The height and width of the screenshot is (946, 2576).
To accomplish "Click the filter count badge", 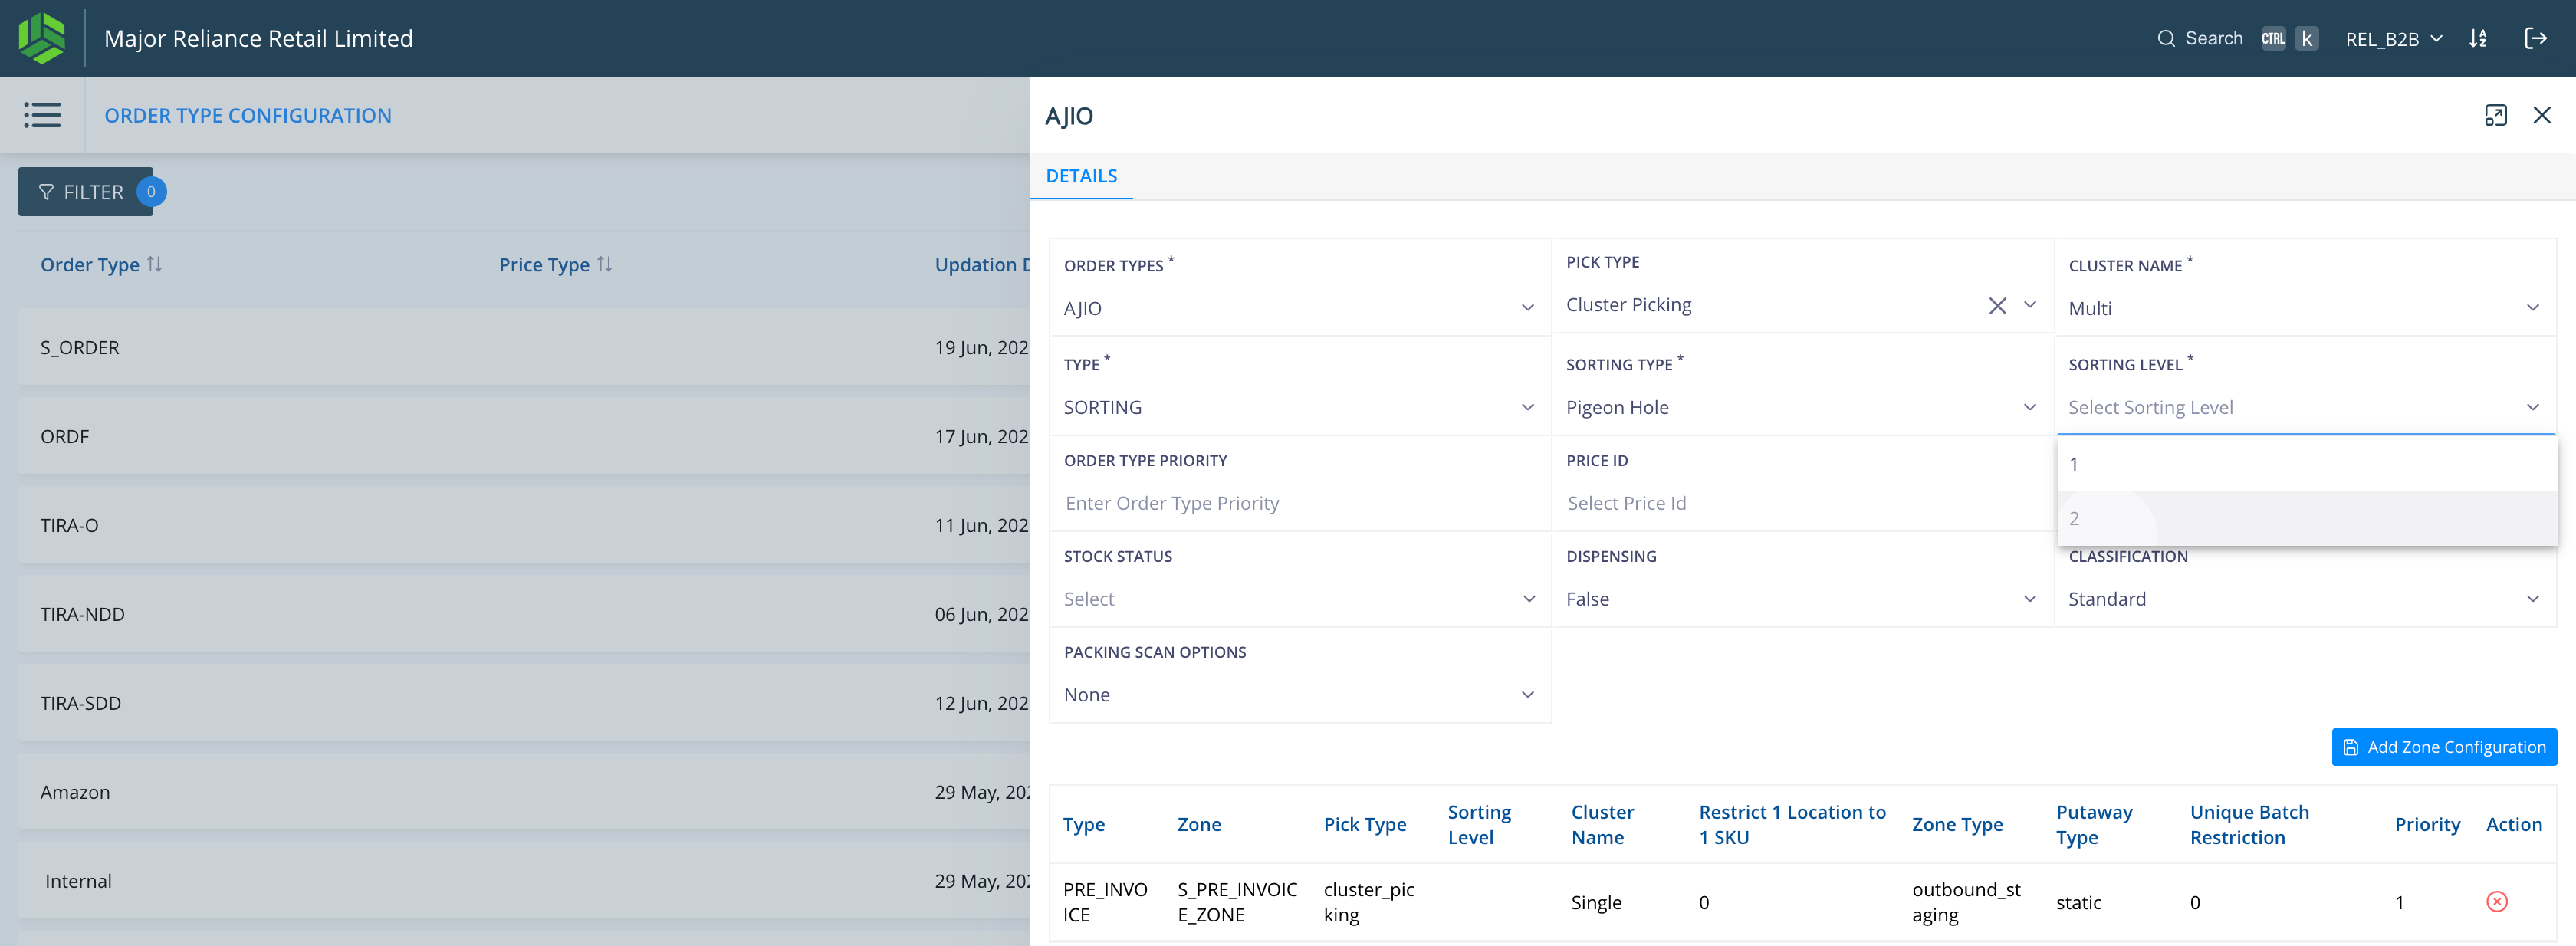I will (151, 191).
